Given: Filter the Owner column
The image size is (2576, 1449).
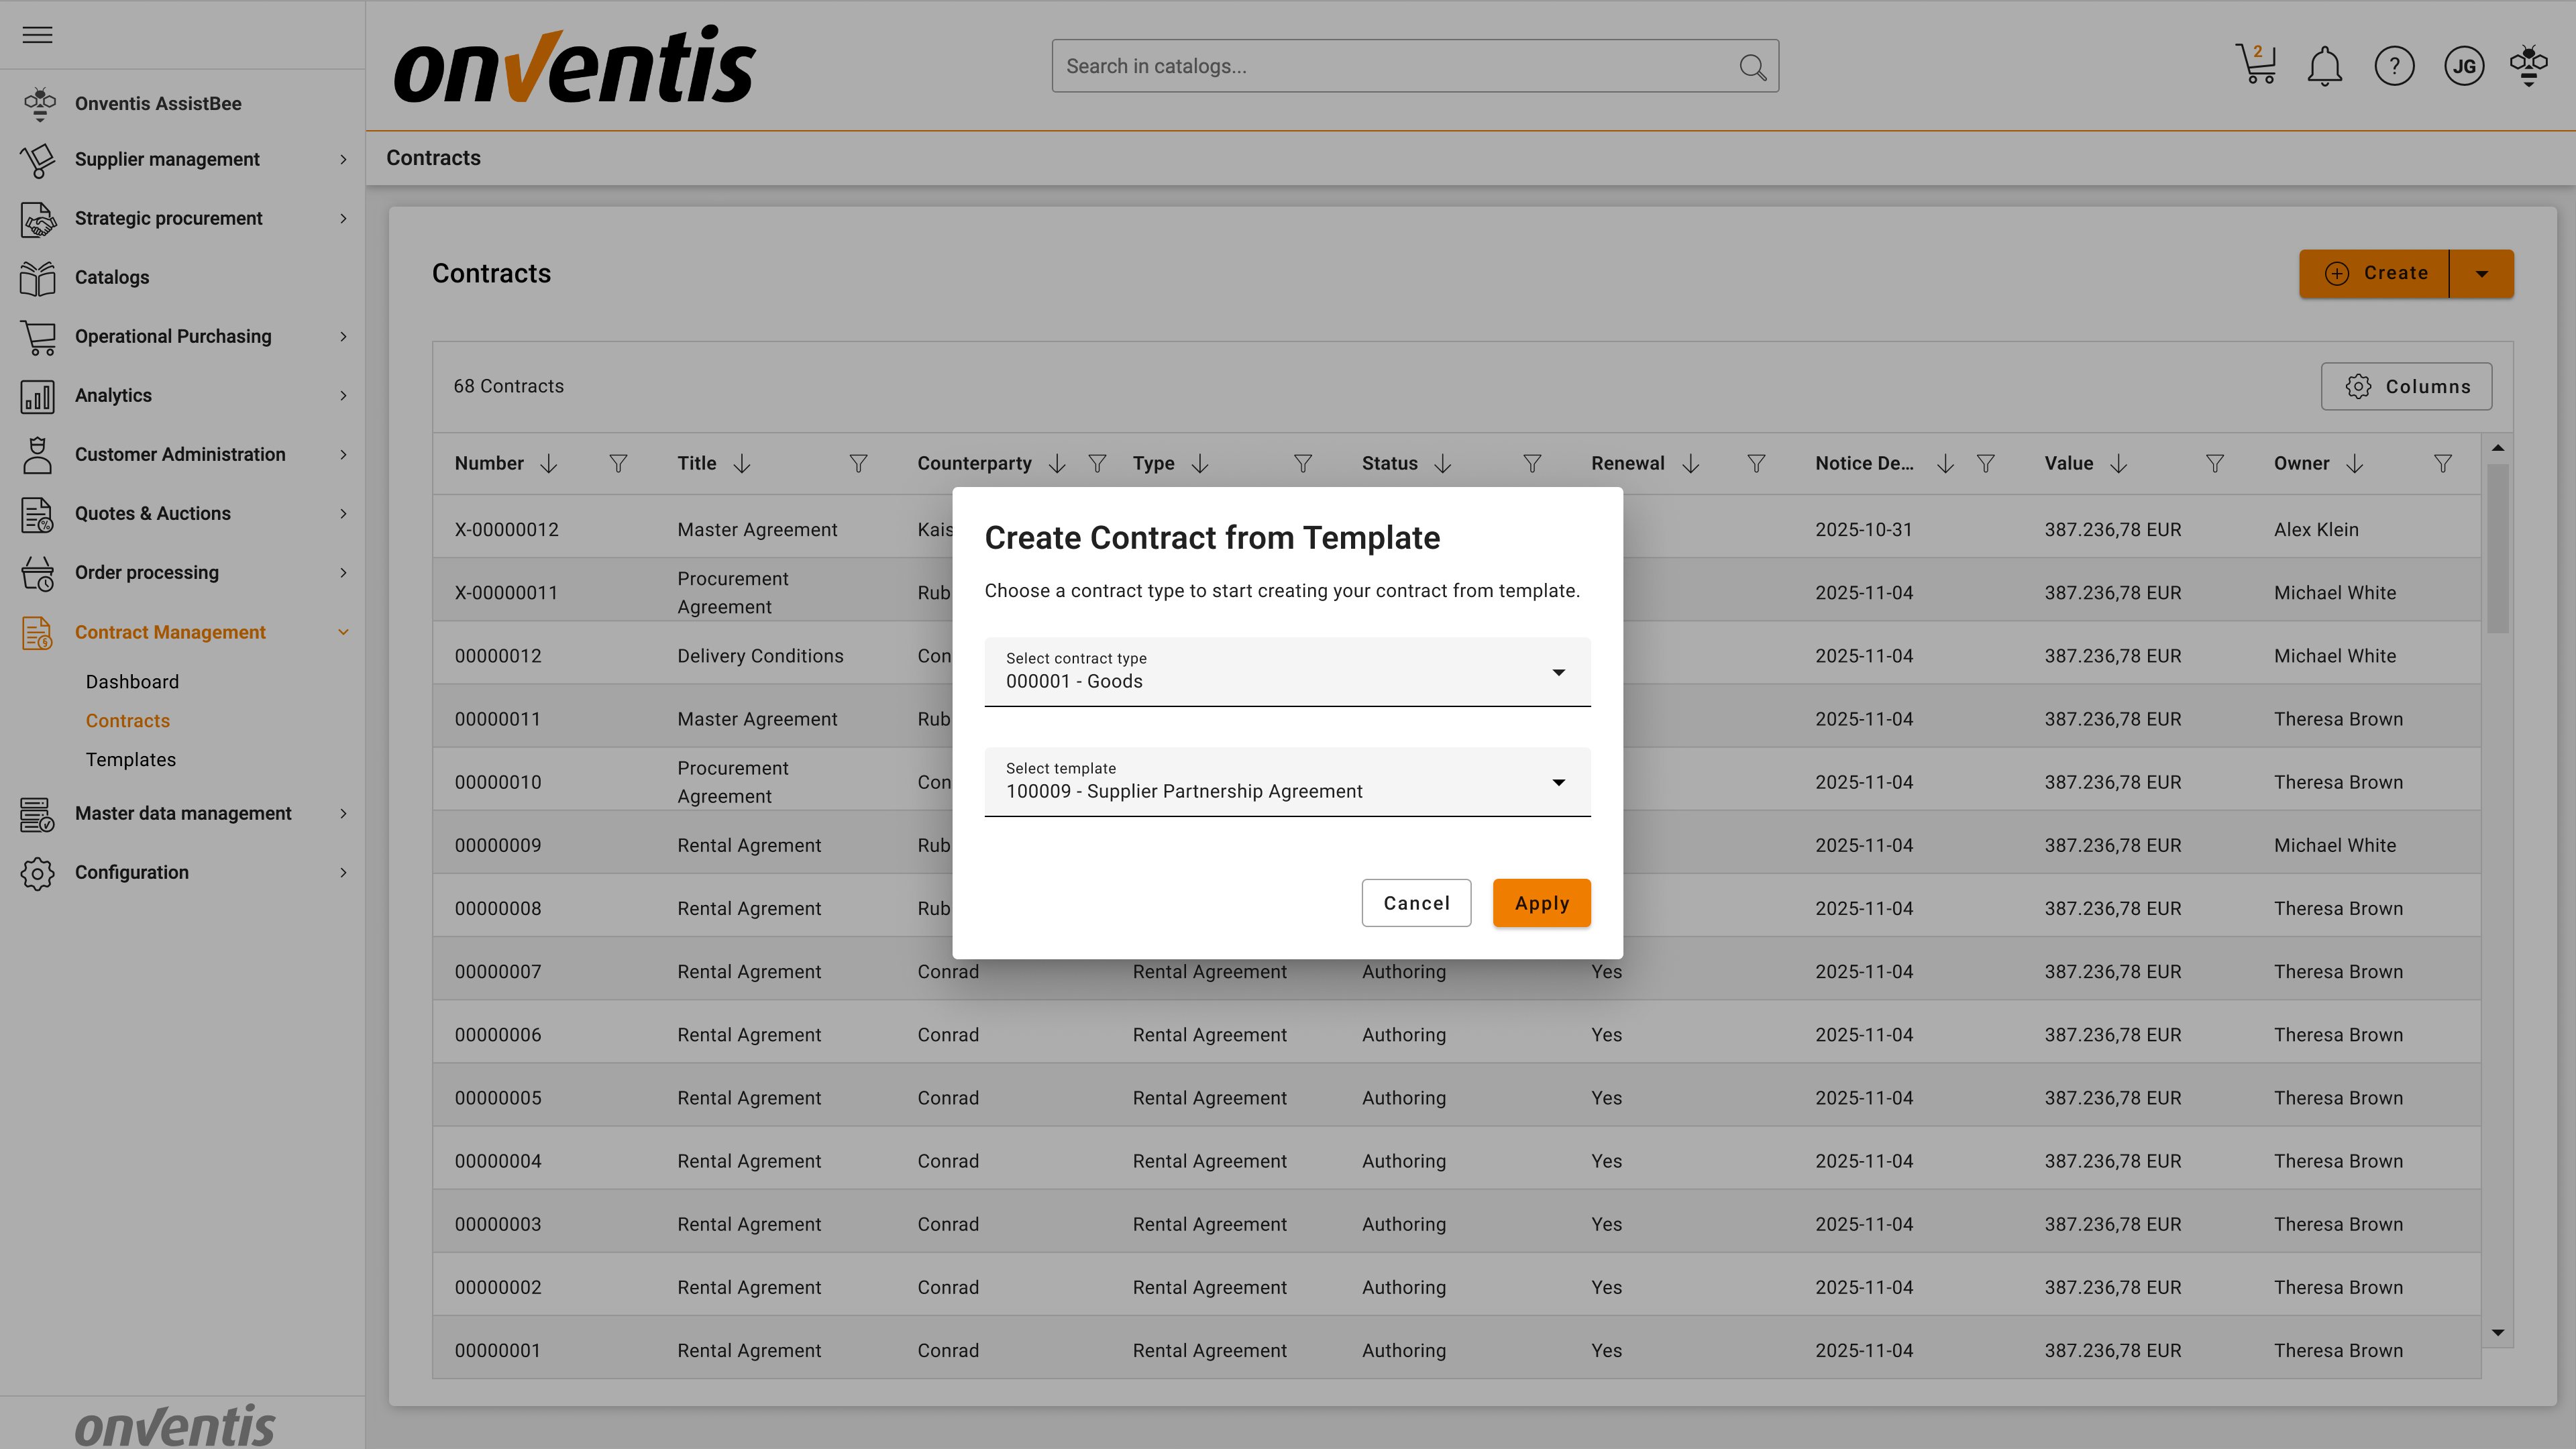Looking at the screenshot, I should [x=2442, y=464].
